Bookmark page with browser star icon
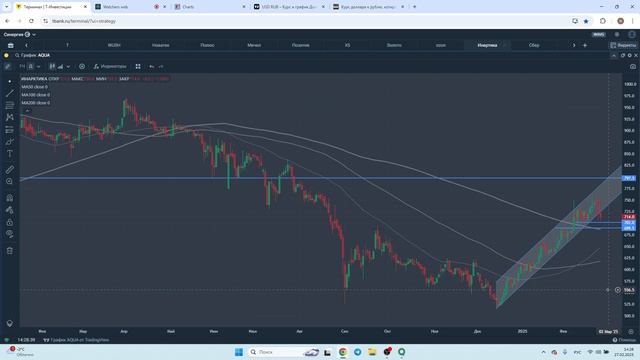 [x=587, y=21]
